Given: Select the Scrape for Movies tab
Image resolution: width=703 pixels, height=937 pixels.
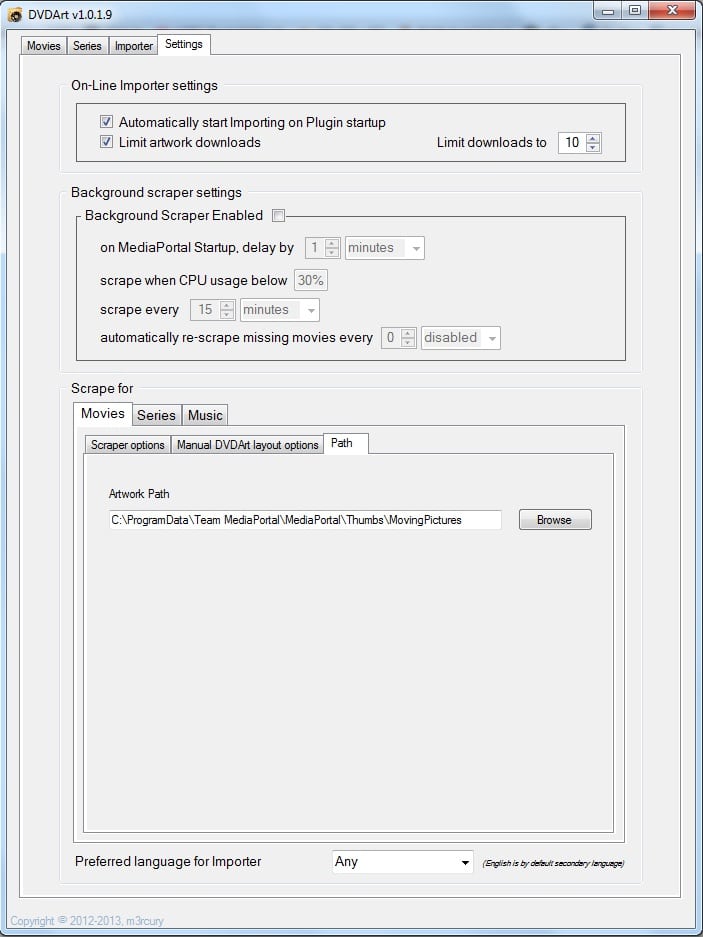Looking at the screenshot, I should click(x=103, y=414).
